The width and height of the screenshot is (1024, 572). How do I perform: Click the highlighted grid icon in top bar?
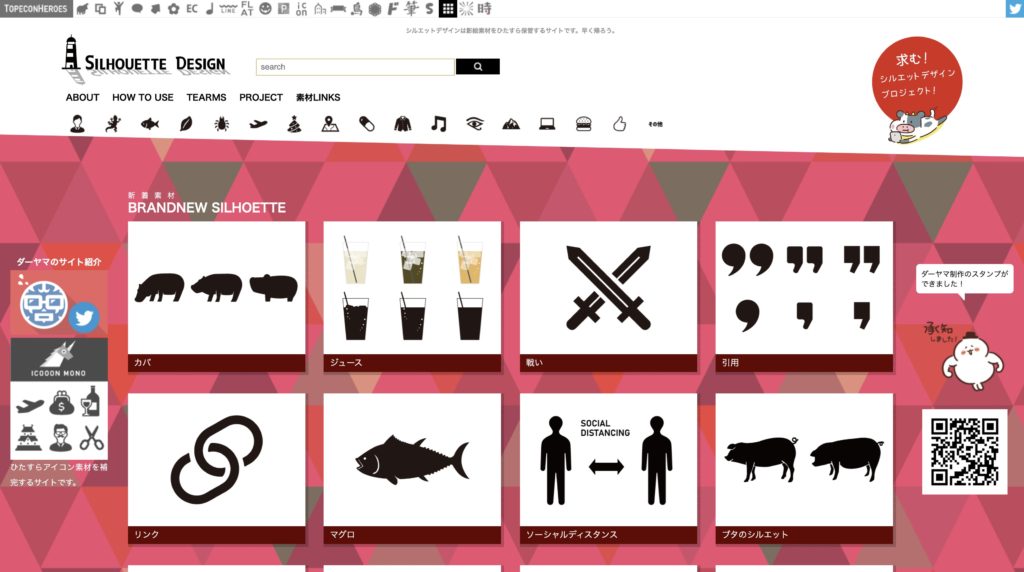pyautogui.click(x=447, y=8)
